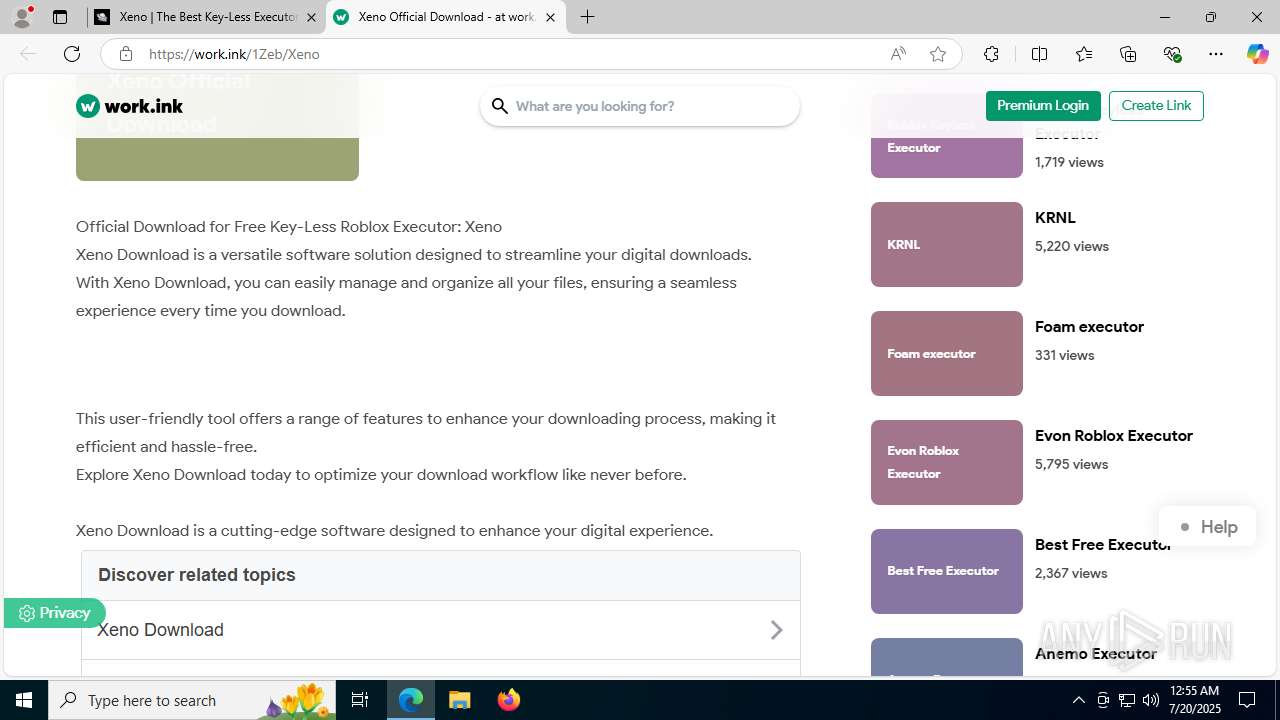Go back to the previous page

(28, 54)
